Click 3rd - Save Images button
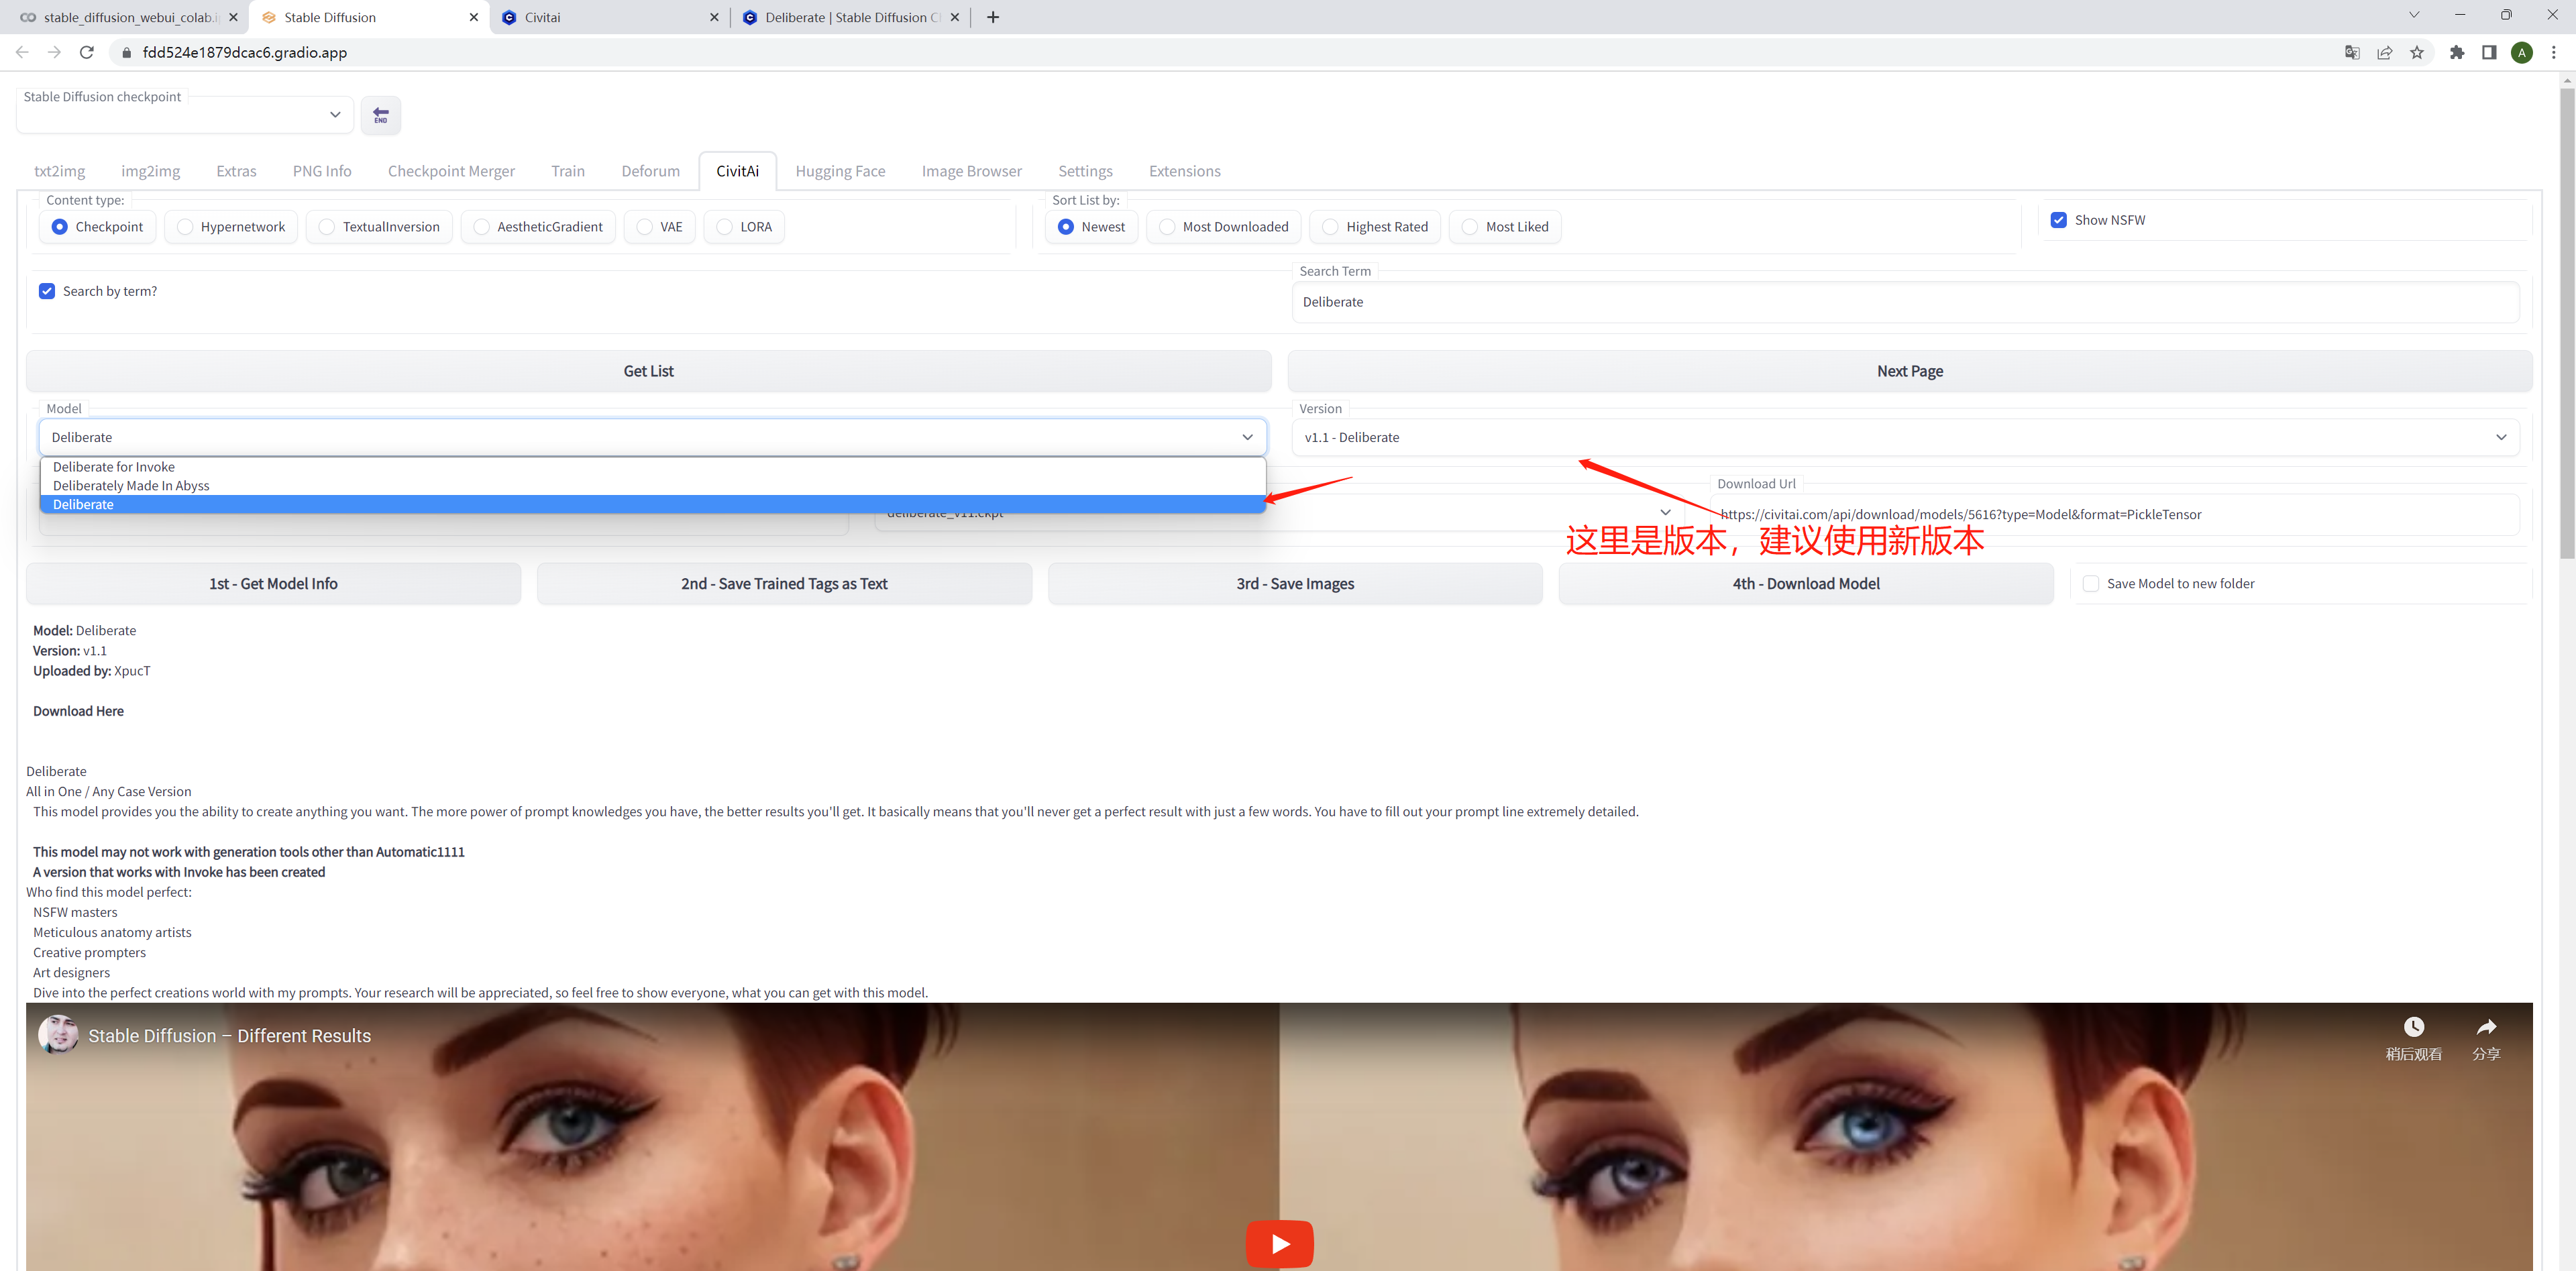Viewport: 2576px width, 1271px height. coord(1295,584)
